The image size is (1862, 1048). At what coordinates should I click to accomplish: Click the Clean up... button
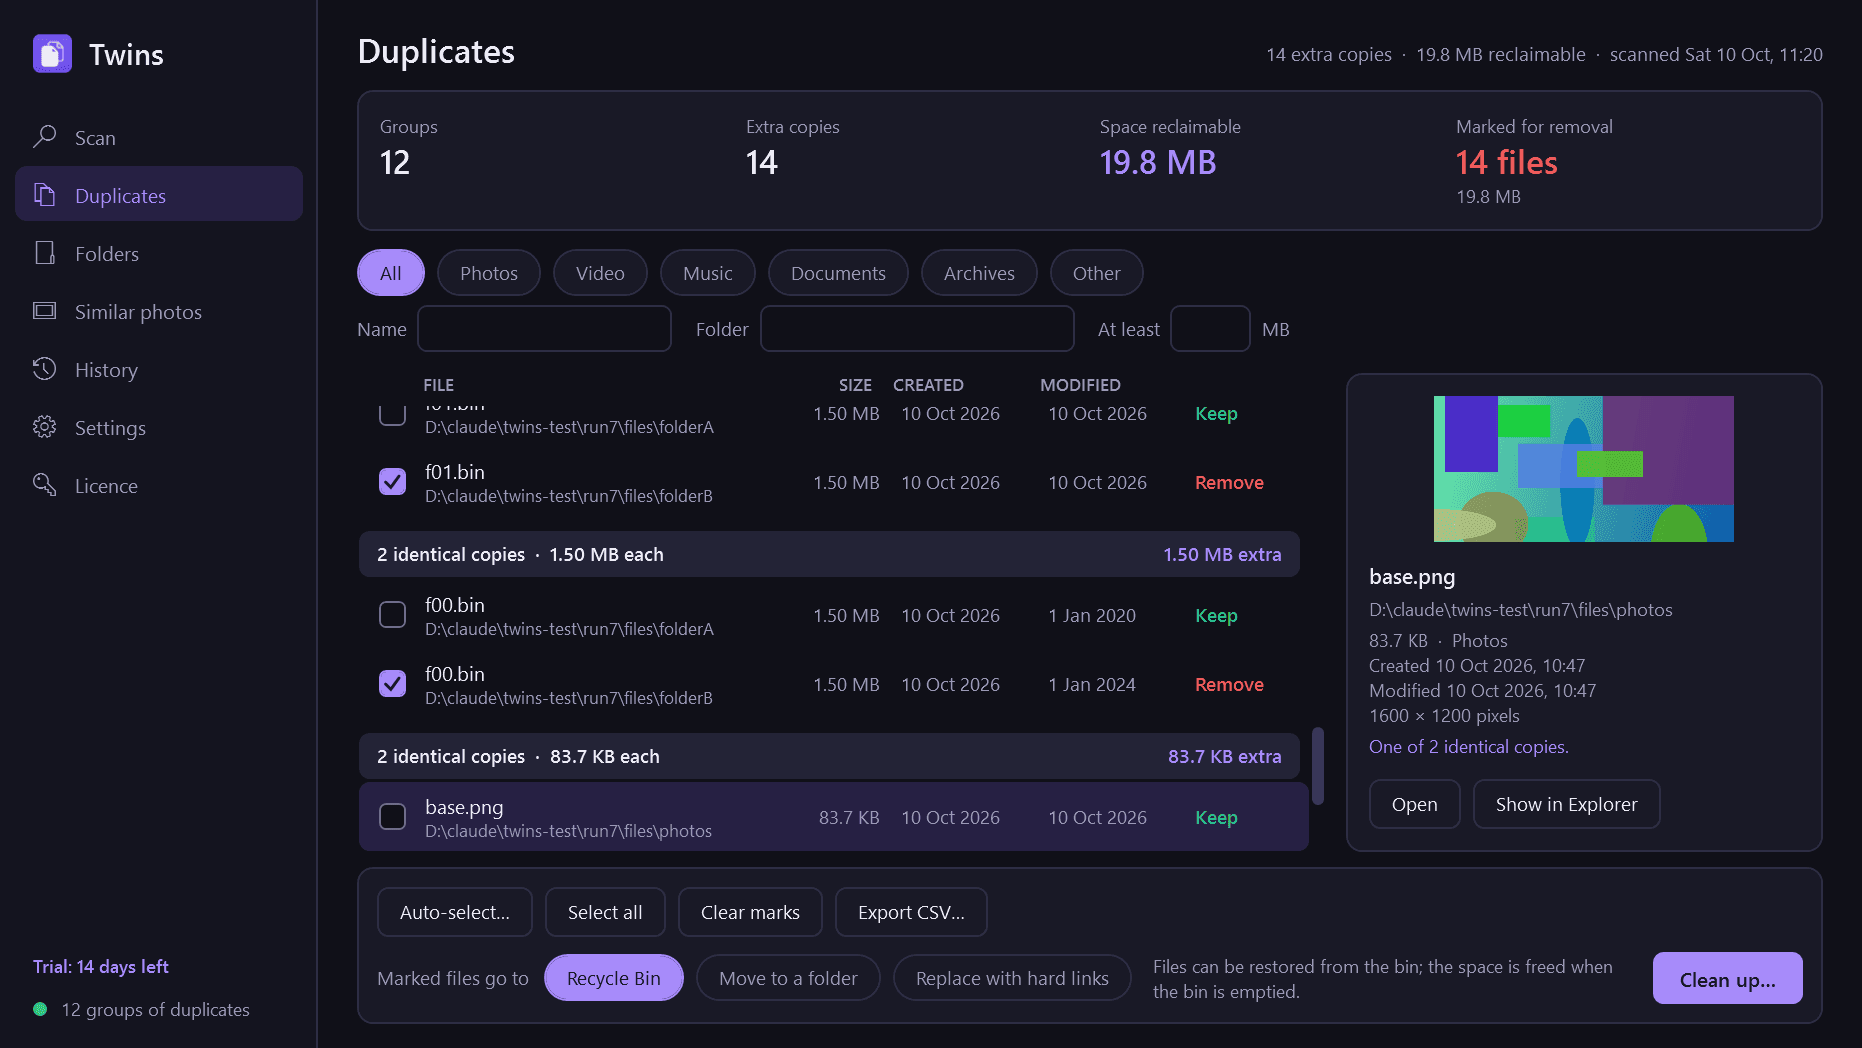(x=1728, y=979)
